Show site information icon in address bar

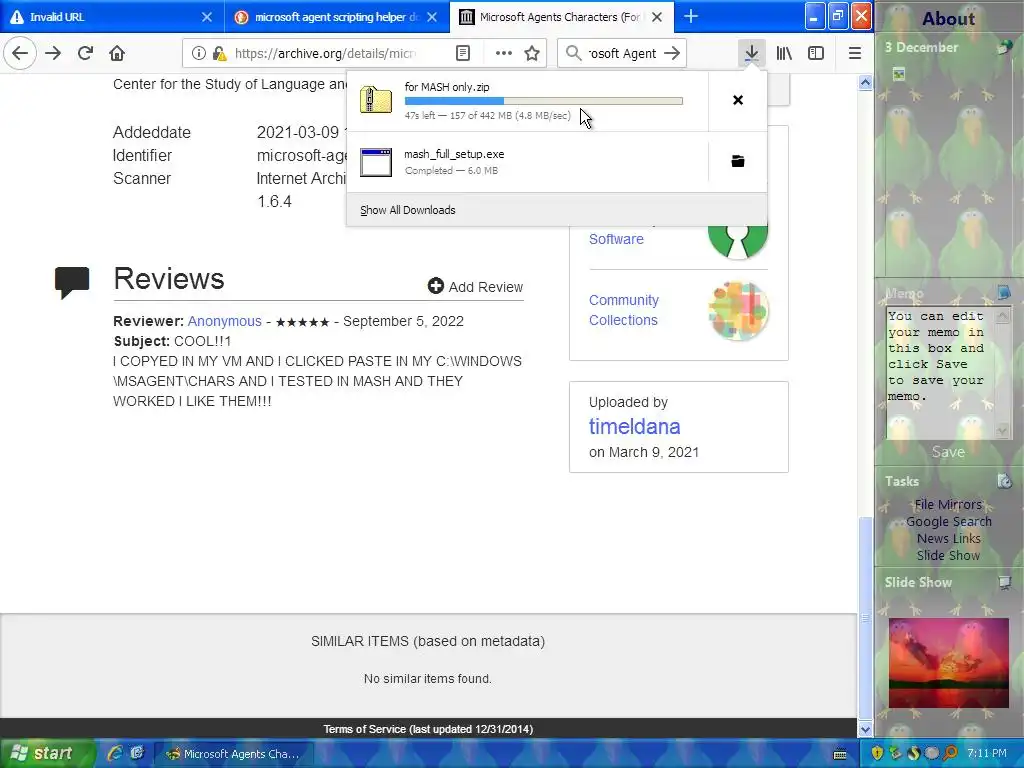(199, 54)
